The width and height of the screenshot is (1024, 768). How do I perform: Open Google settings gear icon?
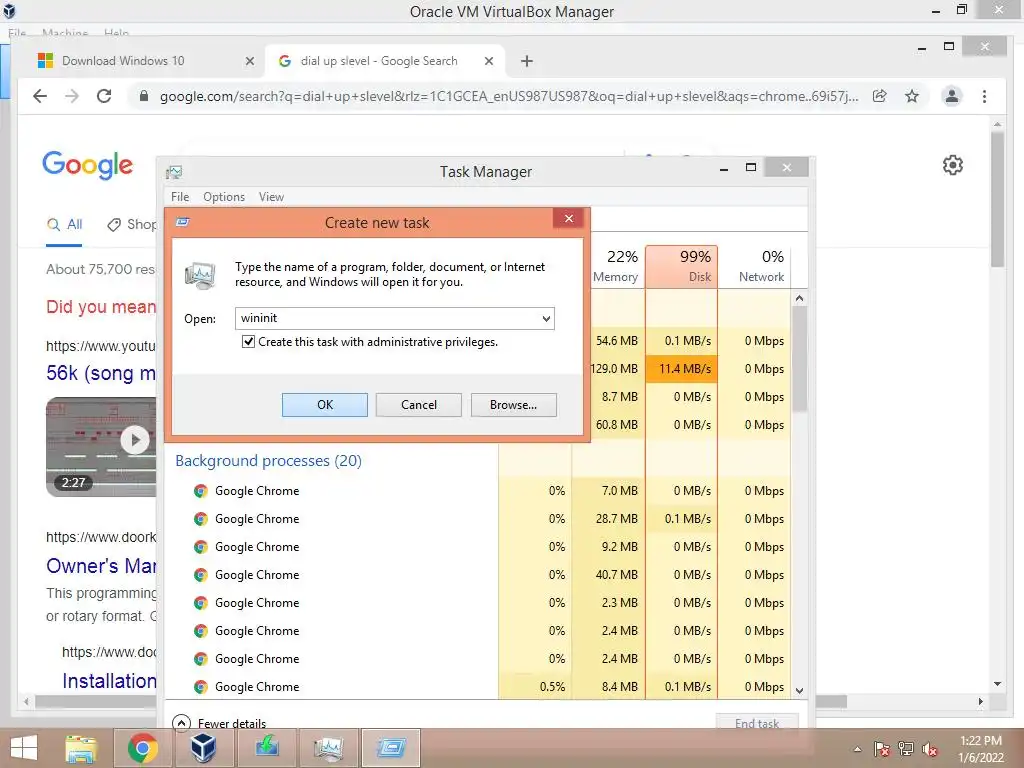click(x=953, y=165)
